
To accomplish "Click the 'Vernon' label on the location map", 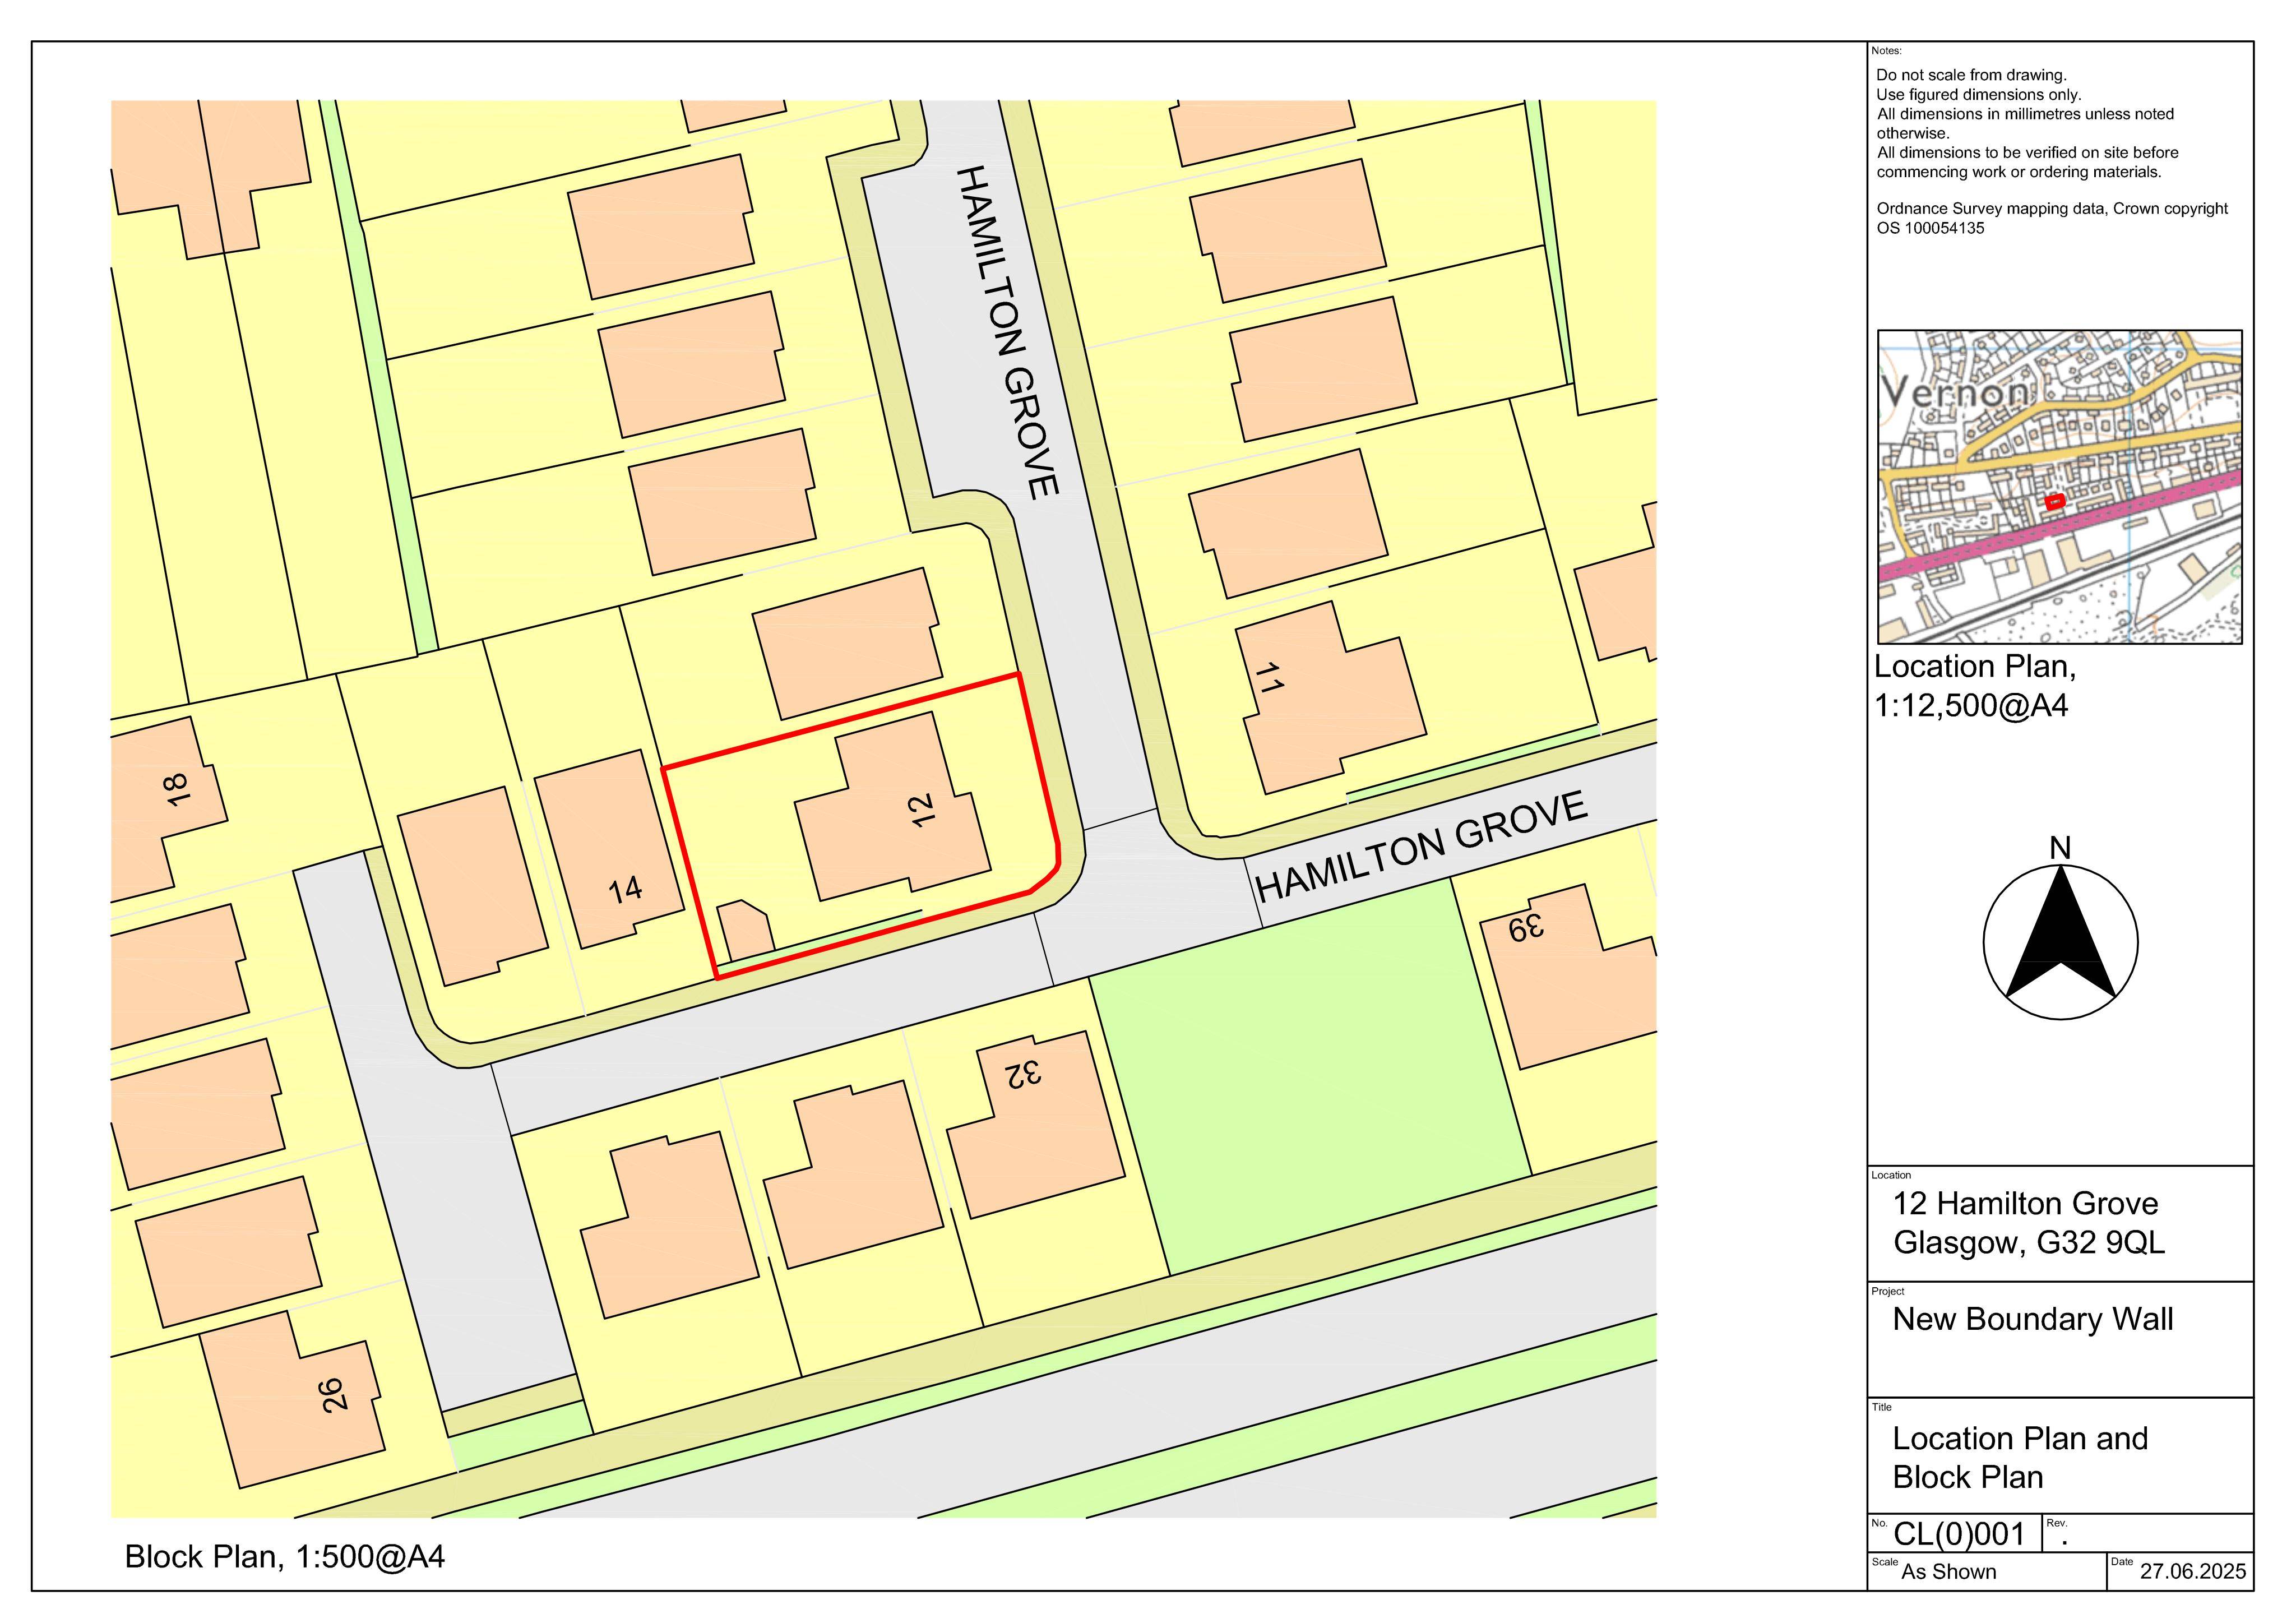I will click(1955, 392).
